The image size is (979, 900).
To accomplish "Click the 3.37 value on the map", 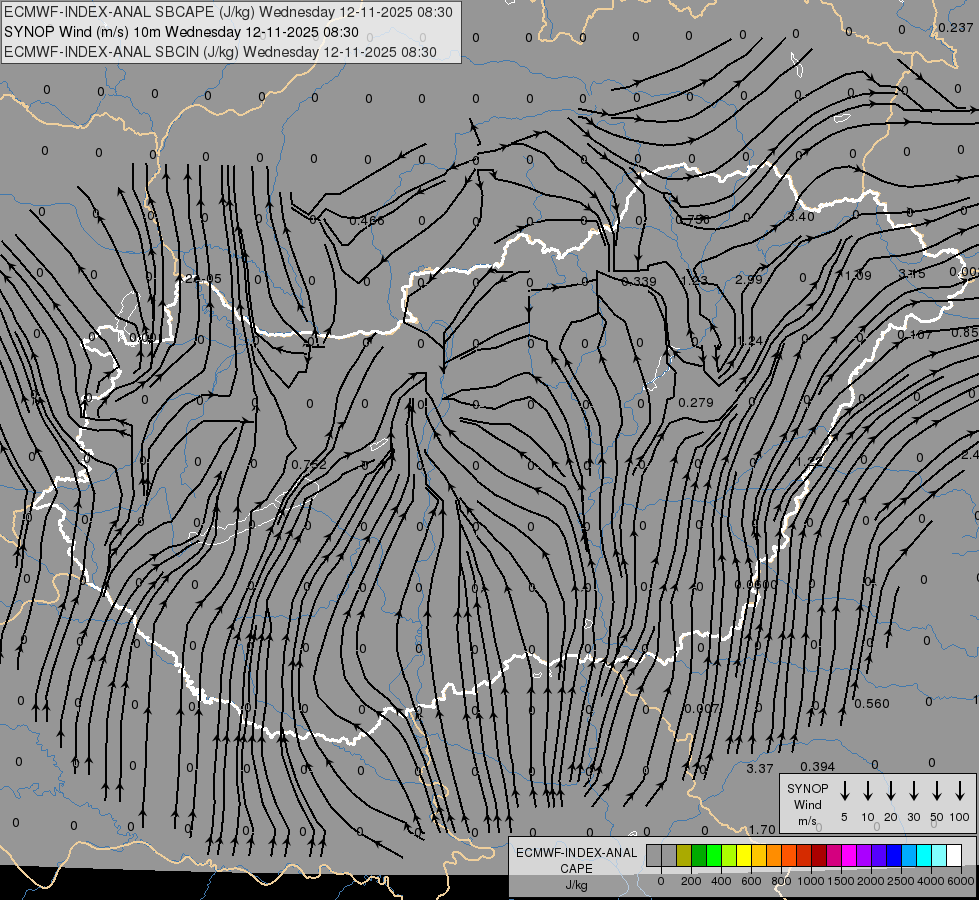I will pyautogui.click(x=760, y=769).
